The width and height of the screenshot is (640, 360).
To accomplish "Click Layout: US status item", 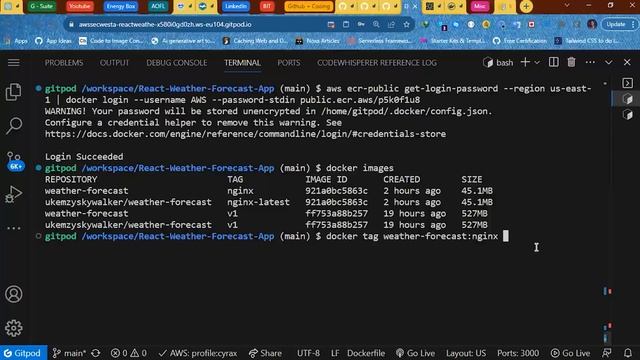I will pos(466,353).
